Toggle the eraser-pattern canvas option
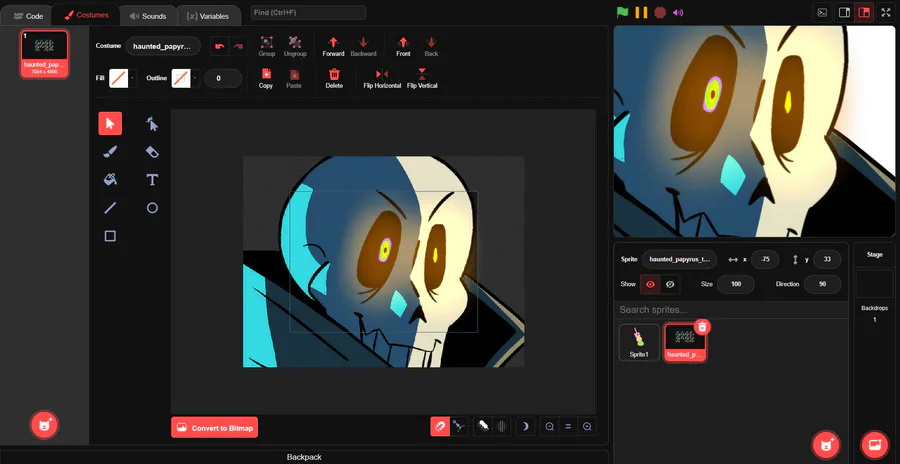 click(x=483, y=427)
